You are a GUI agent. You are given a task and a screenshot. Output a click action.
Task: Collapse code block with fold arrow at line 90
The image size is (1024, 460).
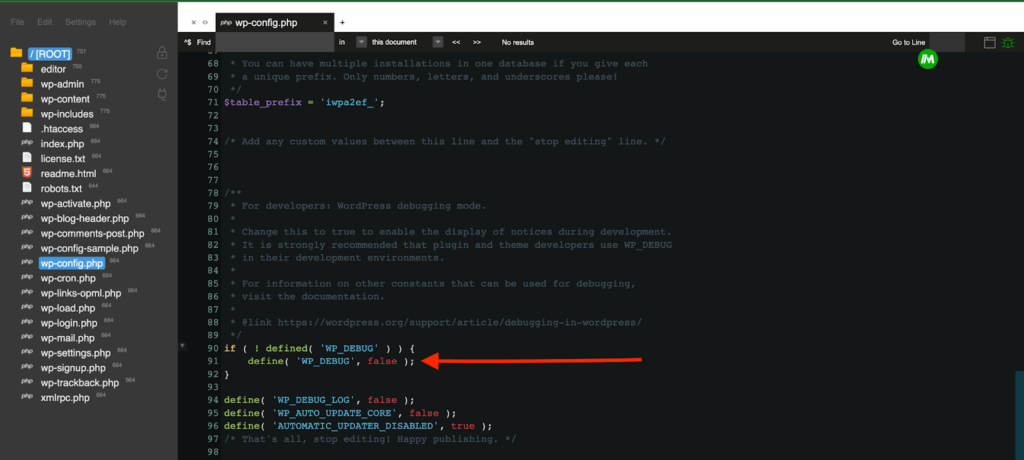click(183, 345)
